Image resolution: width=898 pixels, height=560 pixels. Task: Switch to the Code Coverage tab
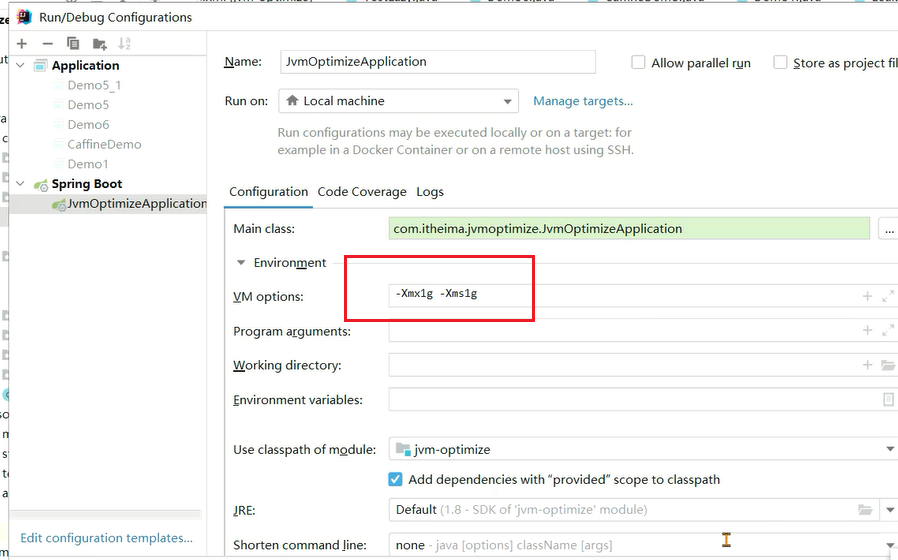coord(362,192)
